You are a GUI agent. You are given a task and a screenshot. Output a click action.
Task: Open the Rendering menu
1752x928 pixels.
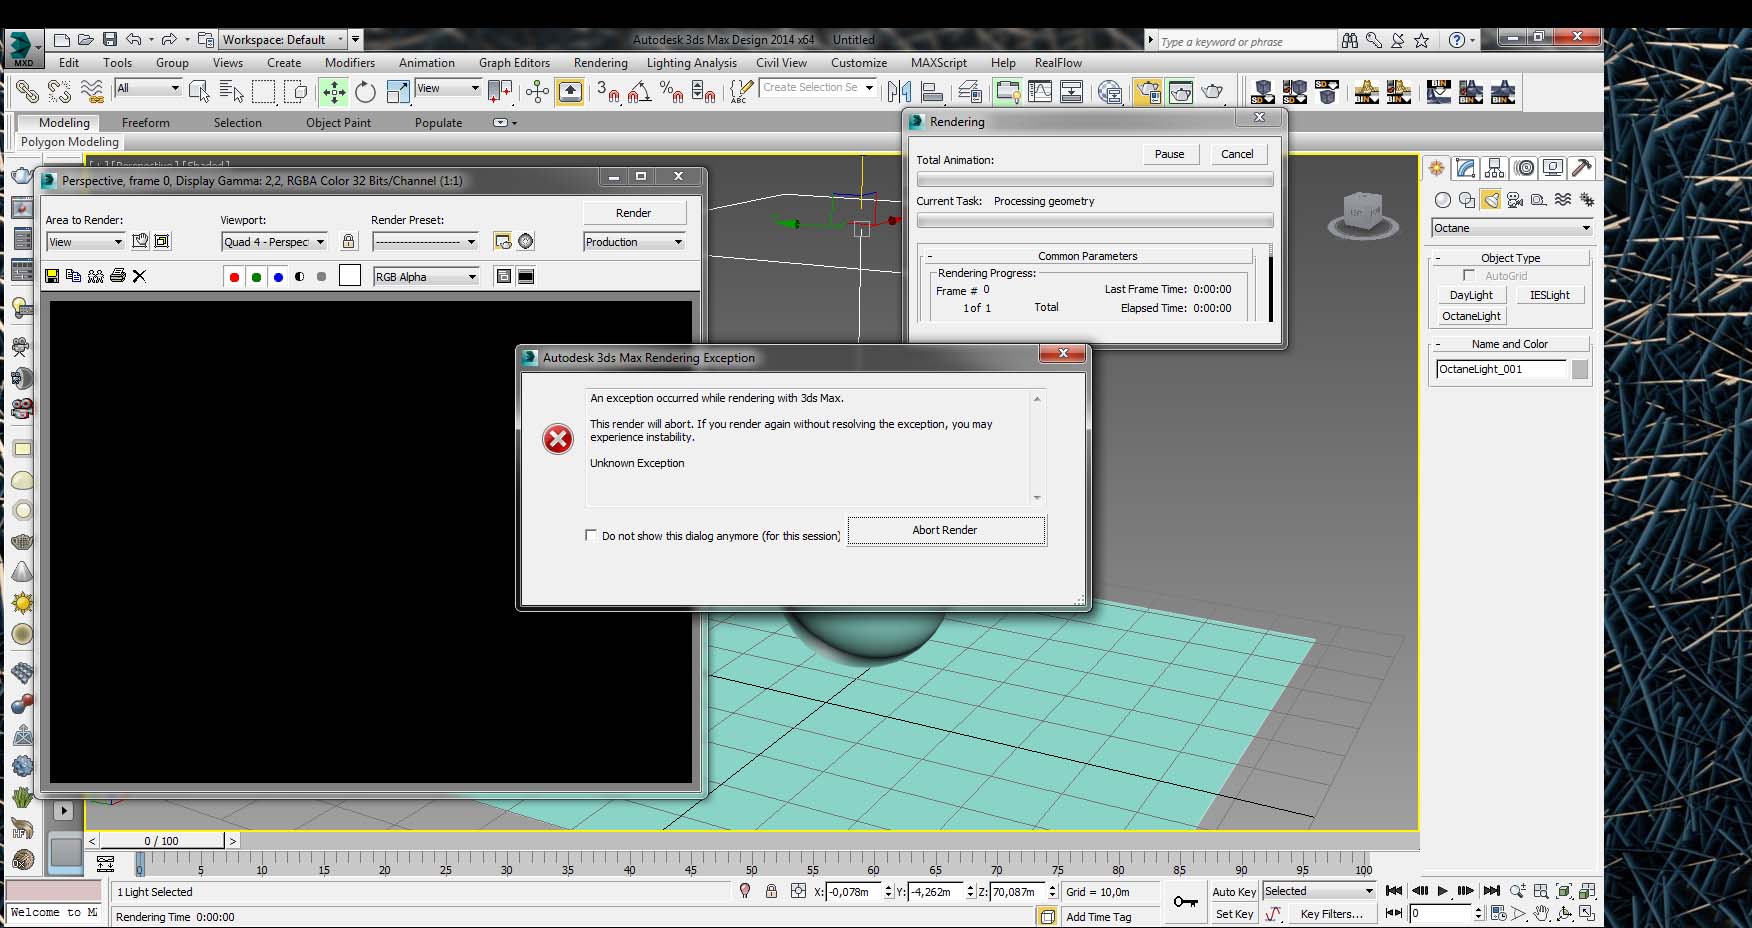tap(601, 63)
